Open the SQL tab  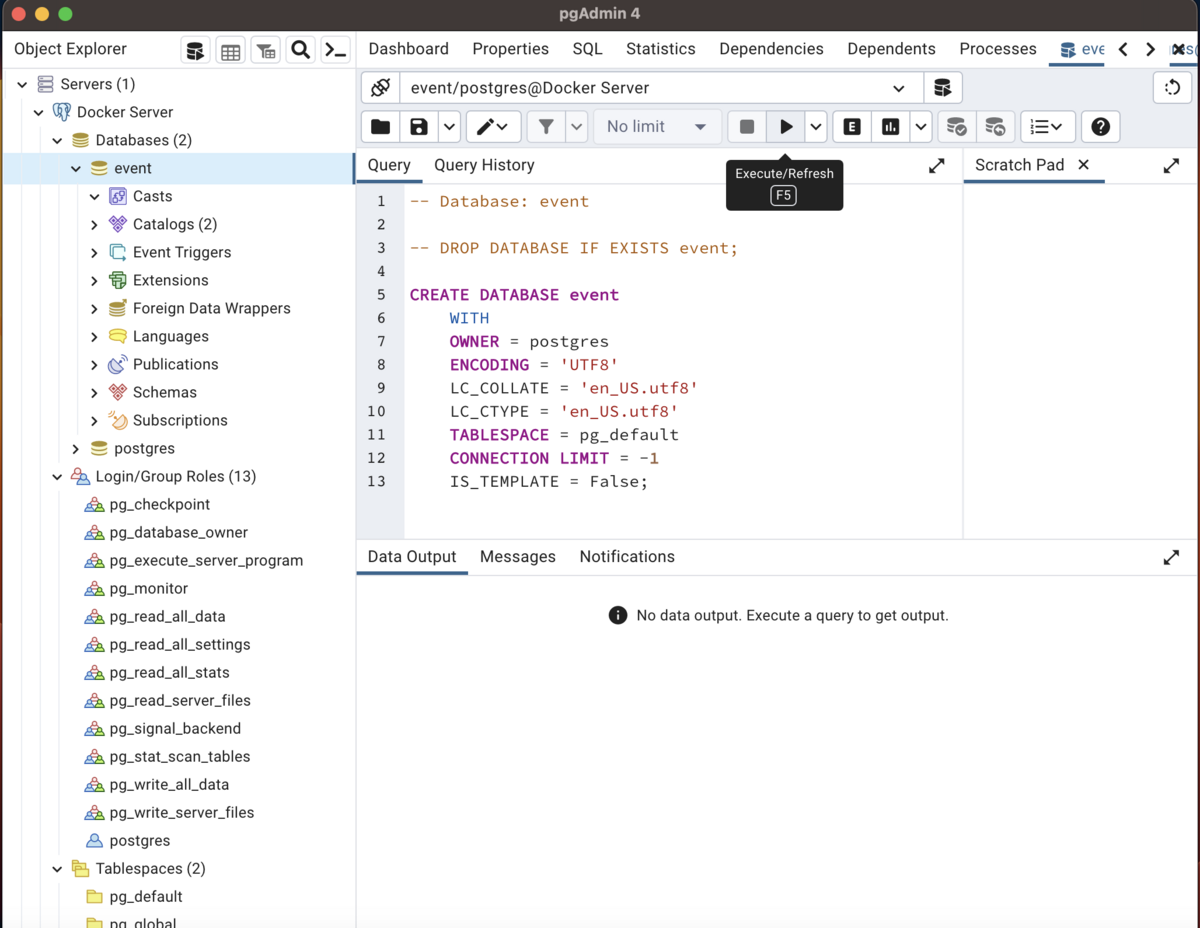(x=587, y=49)
